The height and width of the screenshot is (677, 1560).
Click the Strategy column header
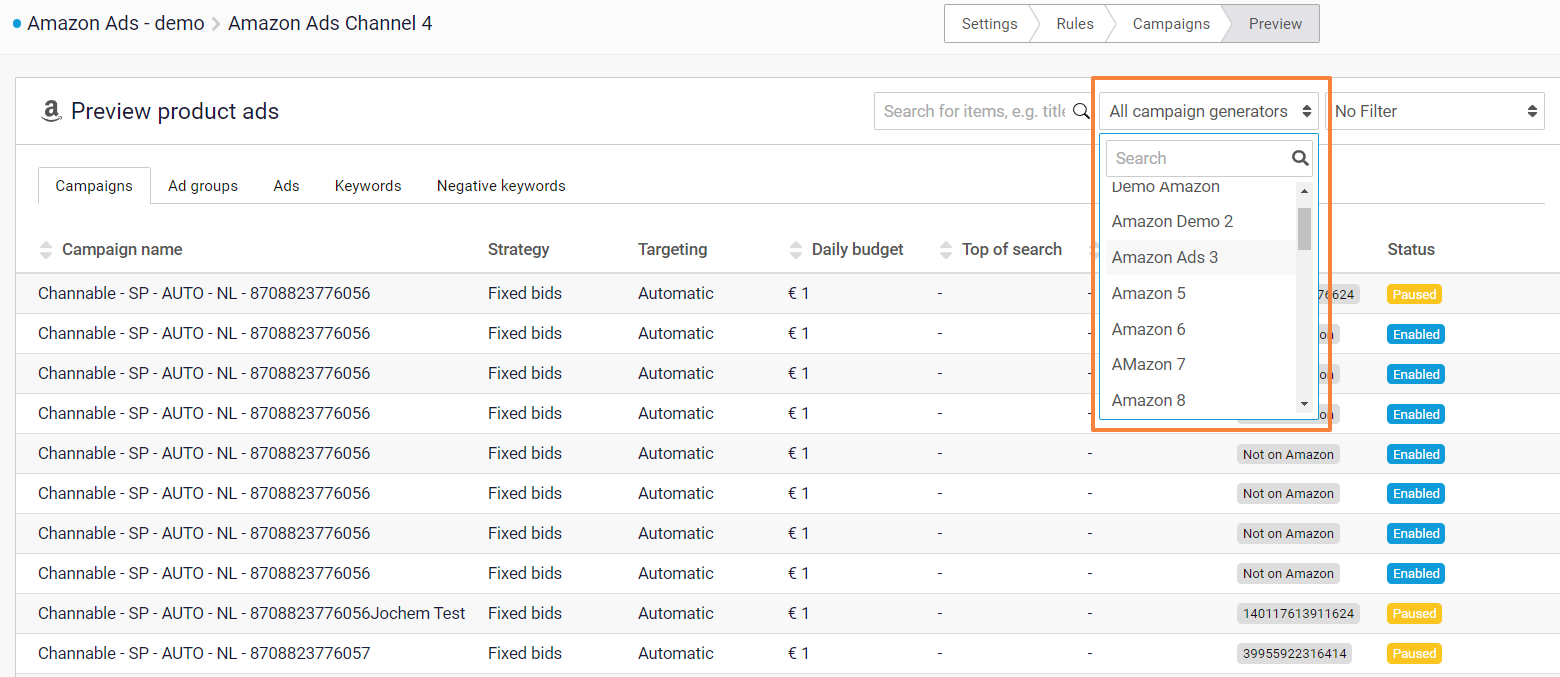pos(518,250)
